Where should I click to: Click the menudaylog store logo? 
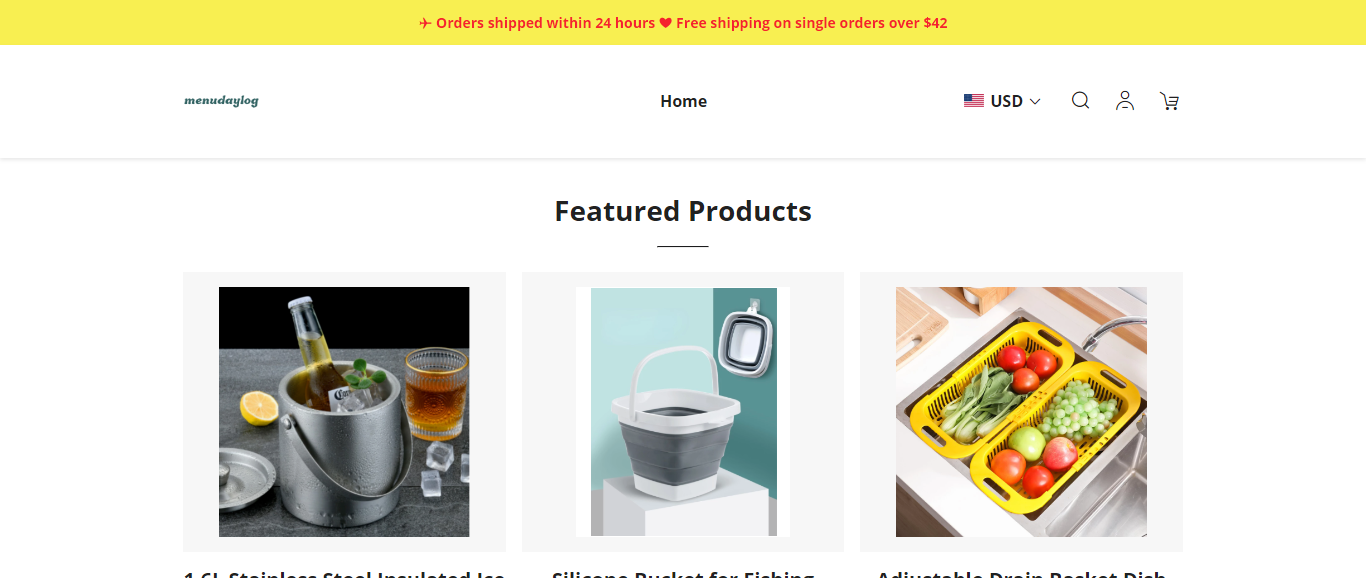[221, 101]
